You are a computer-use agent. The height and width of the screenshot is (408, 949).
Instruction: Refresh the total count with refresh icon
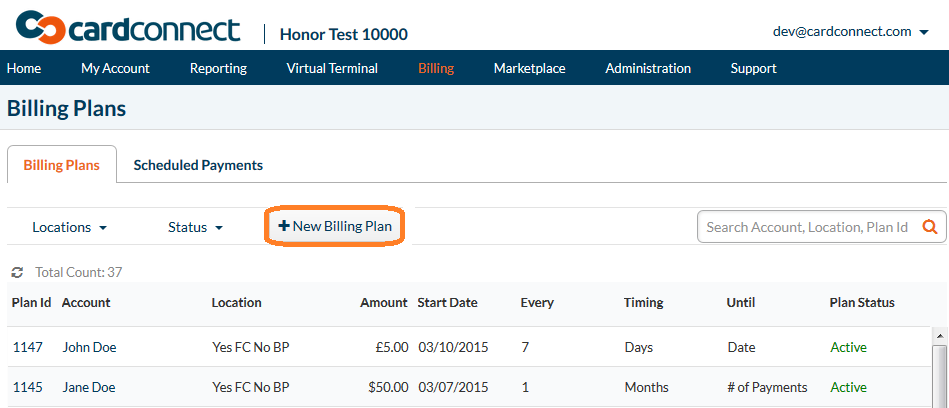pyautogui.click(x=18, y=272)
